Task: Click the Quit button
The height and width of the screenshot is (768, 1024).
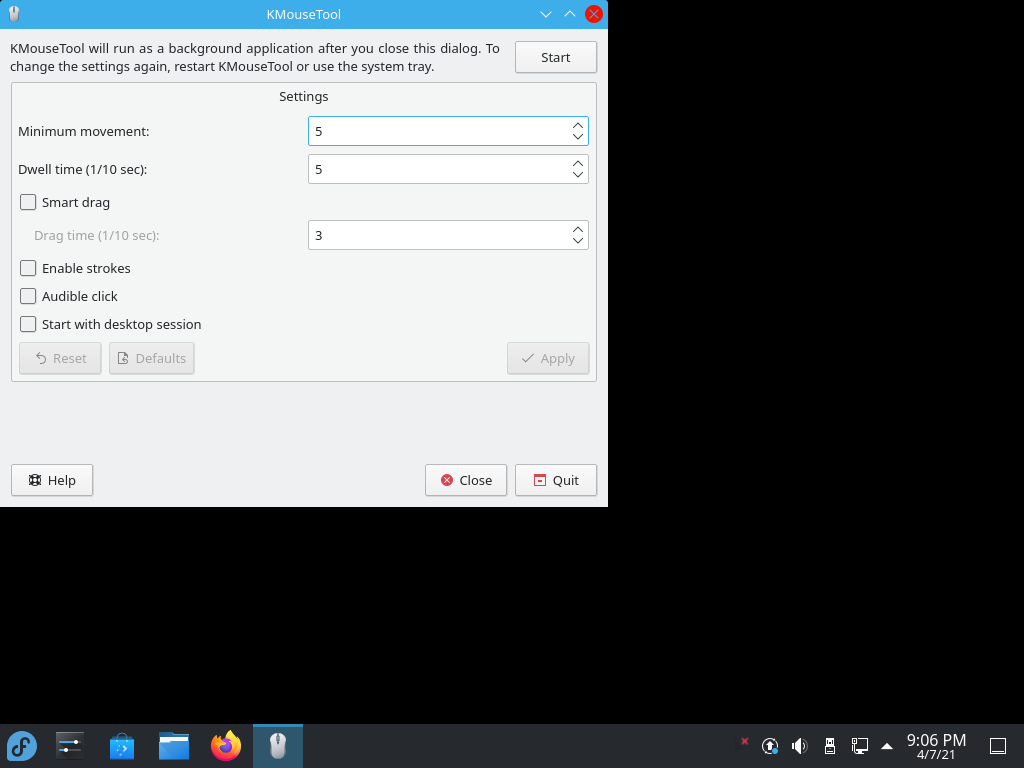Action: click(556, 480)
